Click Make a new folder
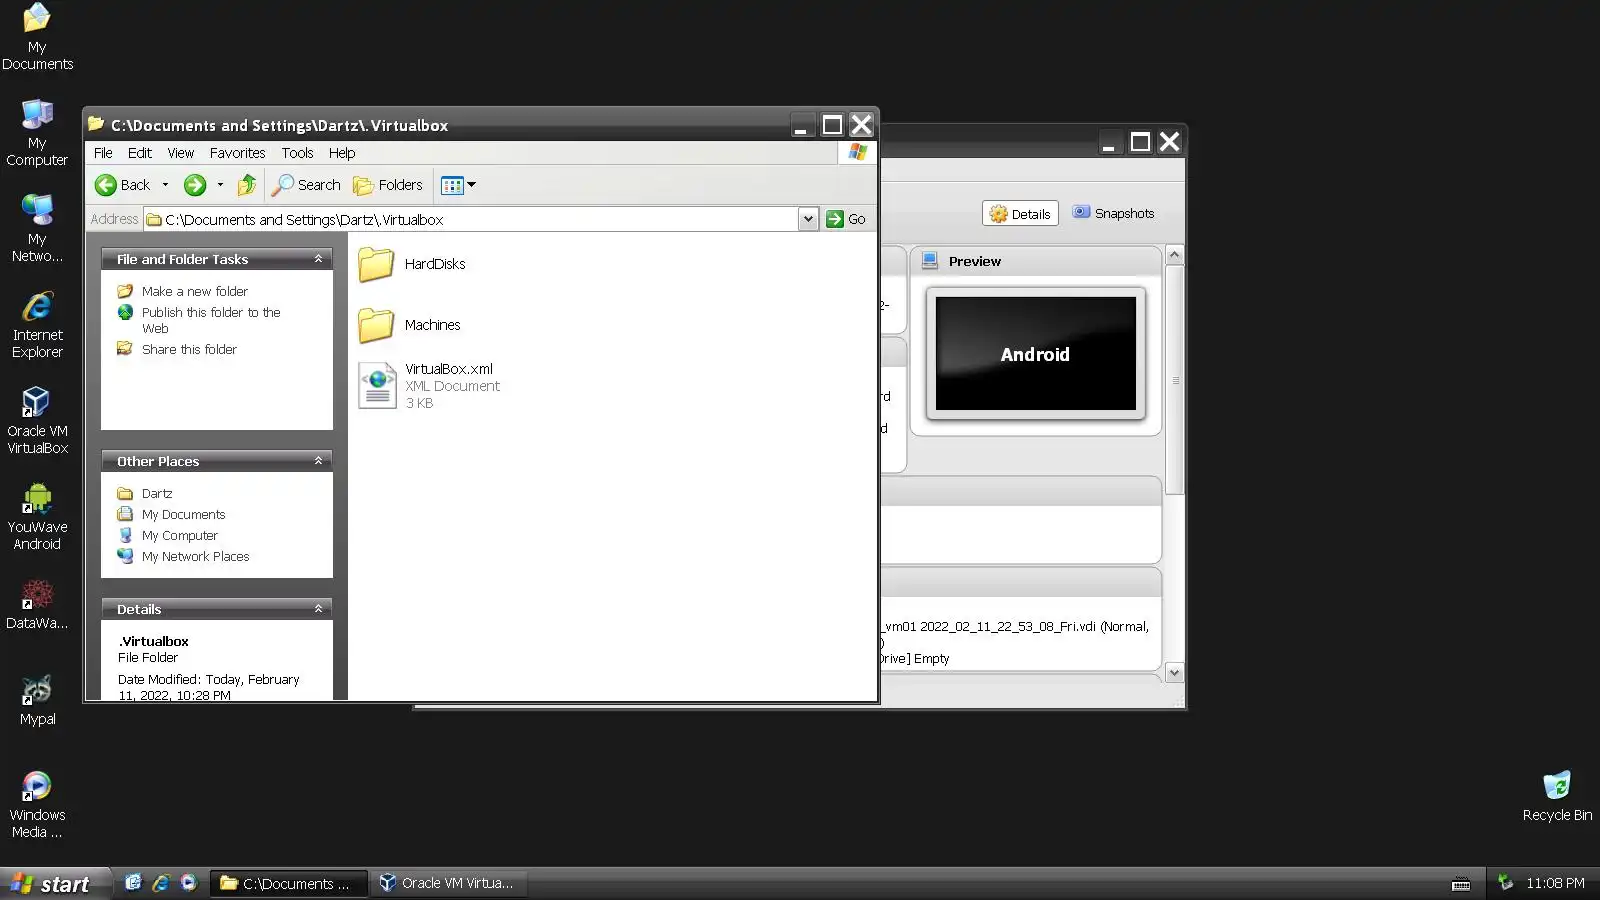 [194, 291]
